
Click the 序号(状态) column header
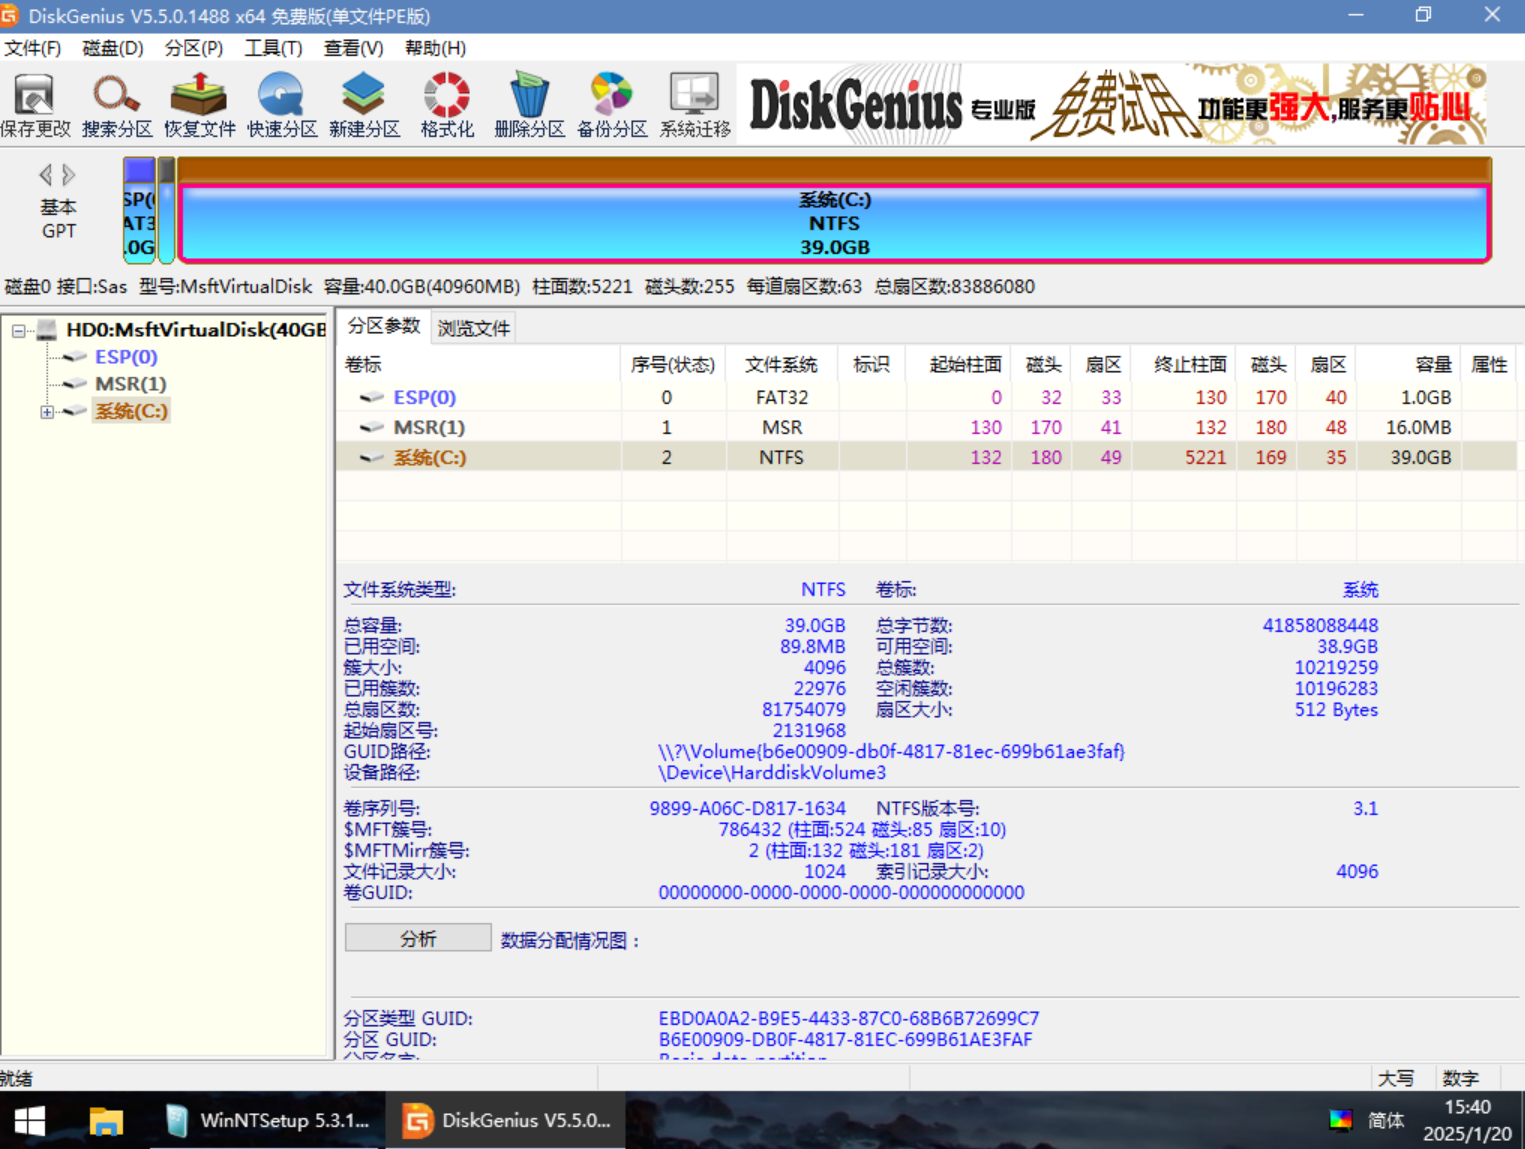tap(673, 365)
